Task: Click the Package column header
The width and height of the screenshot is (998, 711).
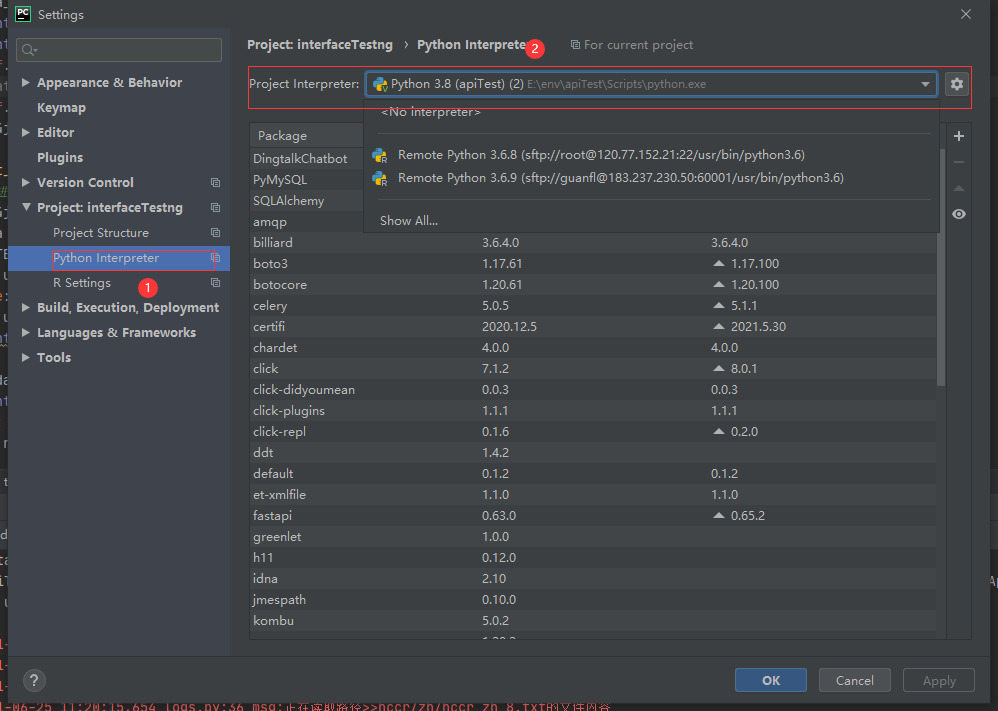Action: coord(307,136)
